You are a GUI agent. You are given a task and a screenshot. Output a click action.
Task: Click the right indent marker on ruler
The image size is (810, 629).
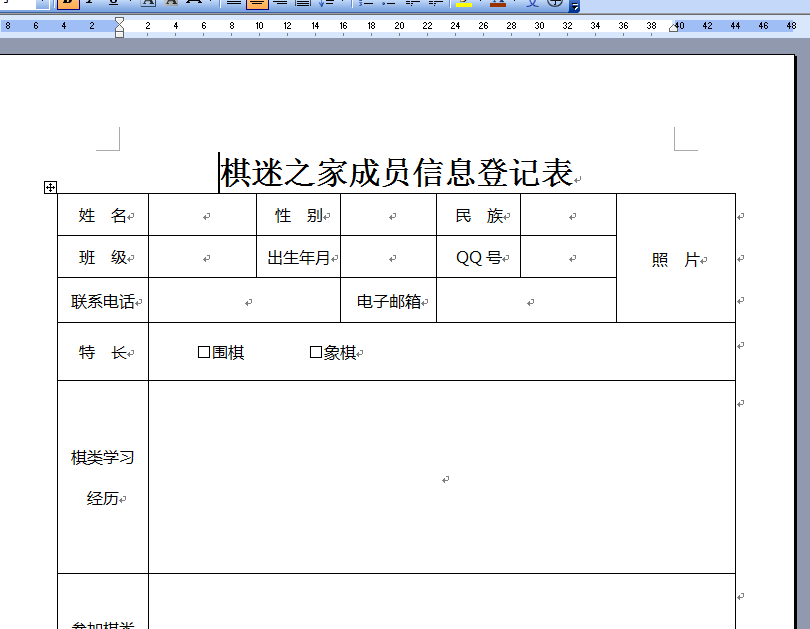(x=673, y=28)
